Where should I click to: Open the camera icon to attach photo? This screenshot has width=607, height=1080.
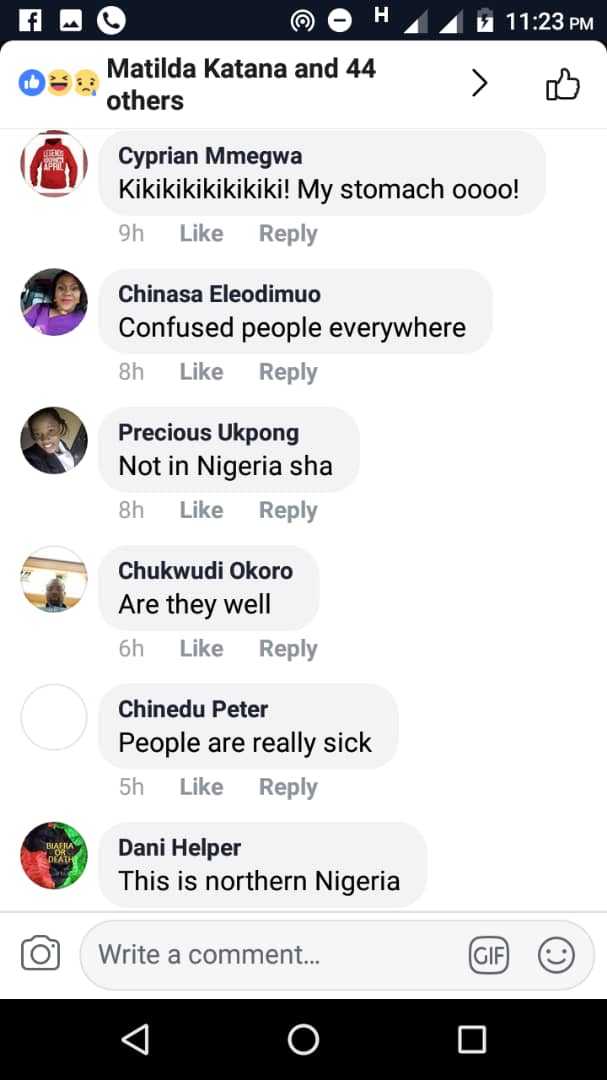(x=41, y=954)
